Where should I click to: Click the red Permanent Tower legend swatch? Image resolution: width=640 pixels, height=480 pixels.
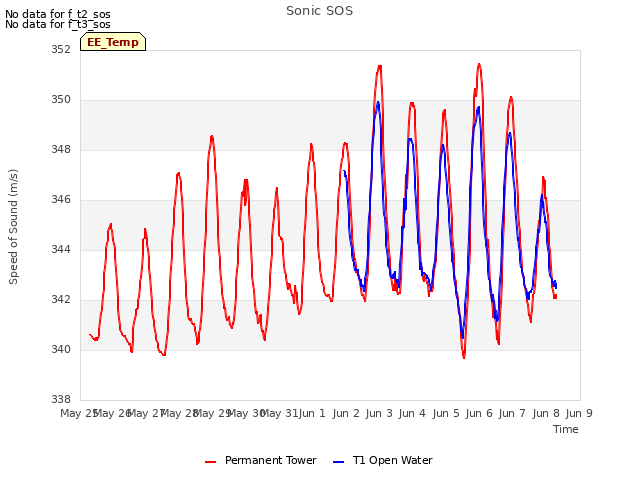(211, 462)
